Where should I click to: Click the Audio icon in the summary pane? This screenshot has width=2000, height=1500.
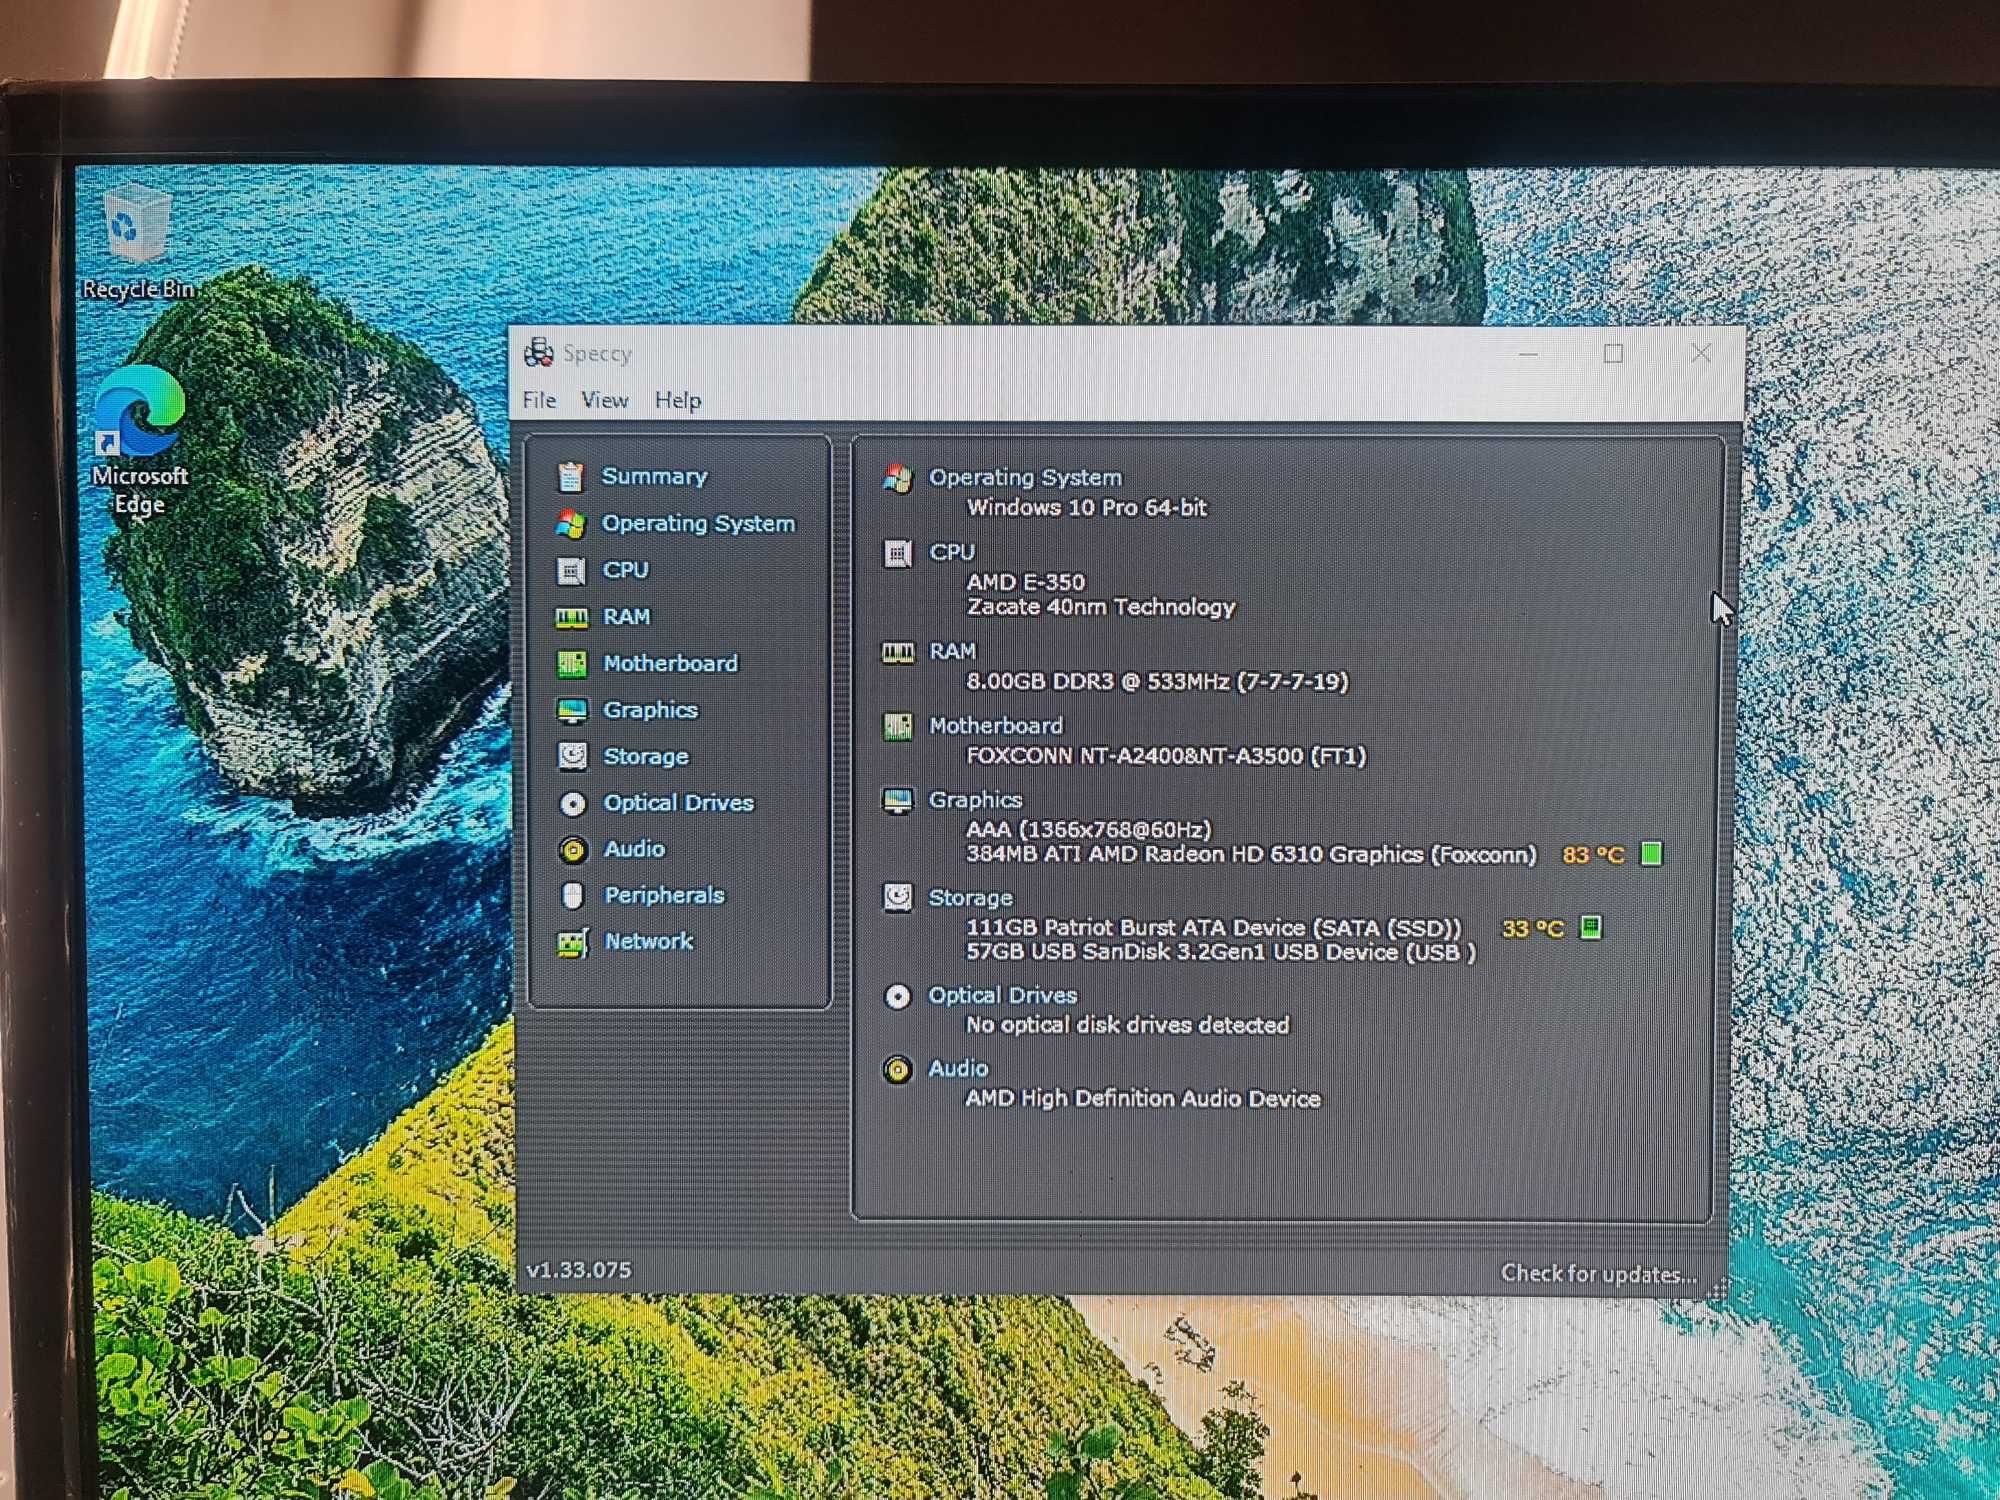coord(897,1069)
